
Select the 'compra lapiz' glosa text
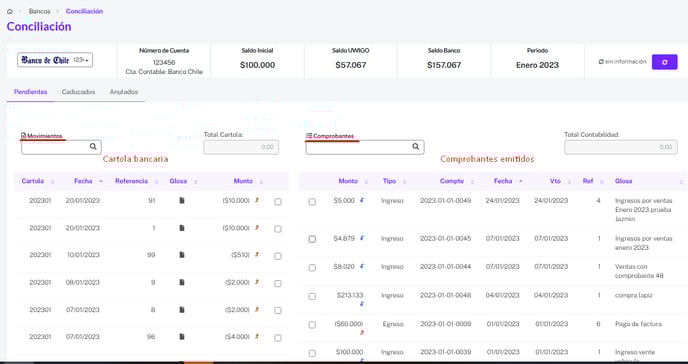633,296
